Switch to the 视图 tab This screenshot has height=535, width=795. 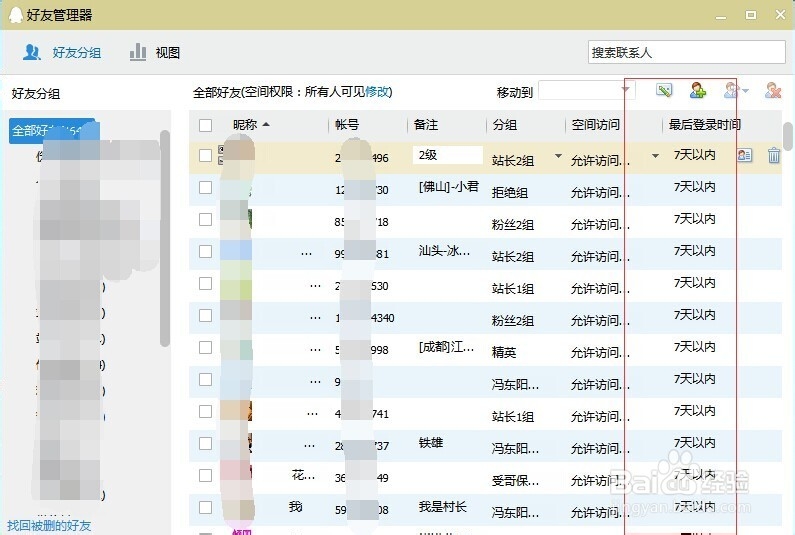click(x=155, y=52)
